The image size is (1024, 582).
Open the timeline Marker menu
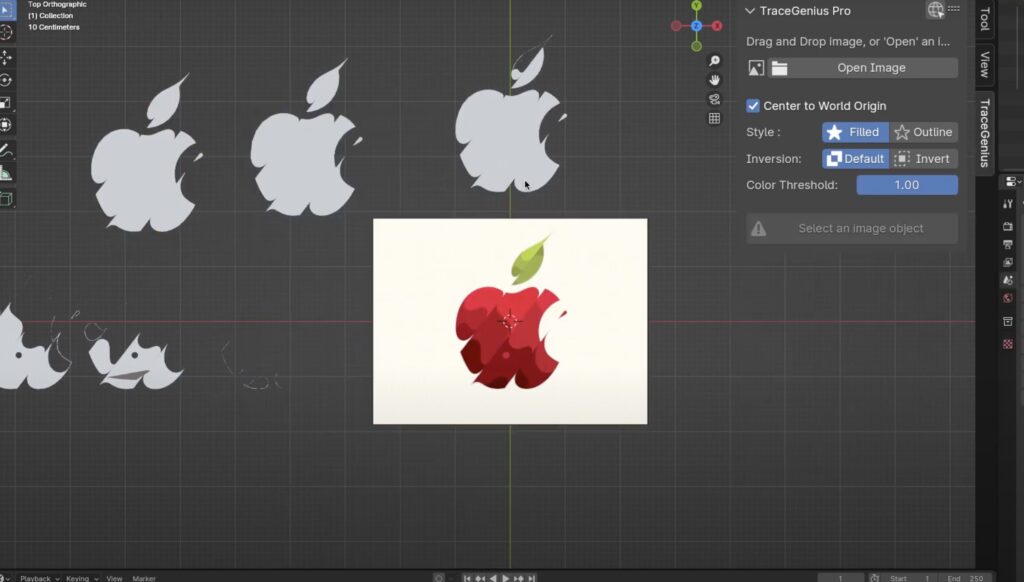144,578
